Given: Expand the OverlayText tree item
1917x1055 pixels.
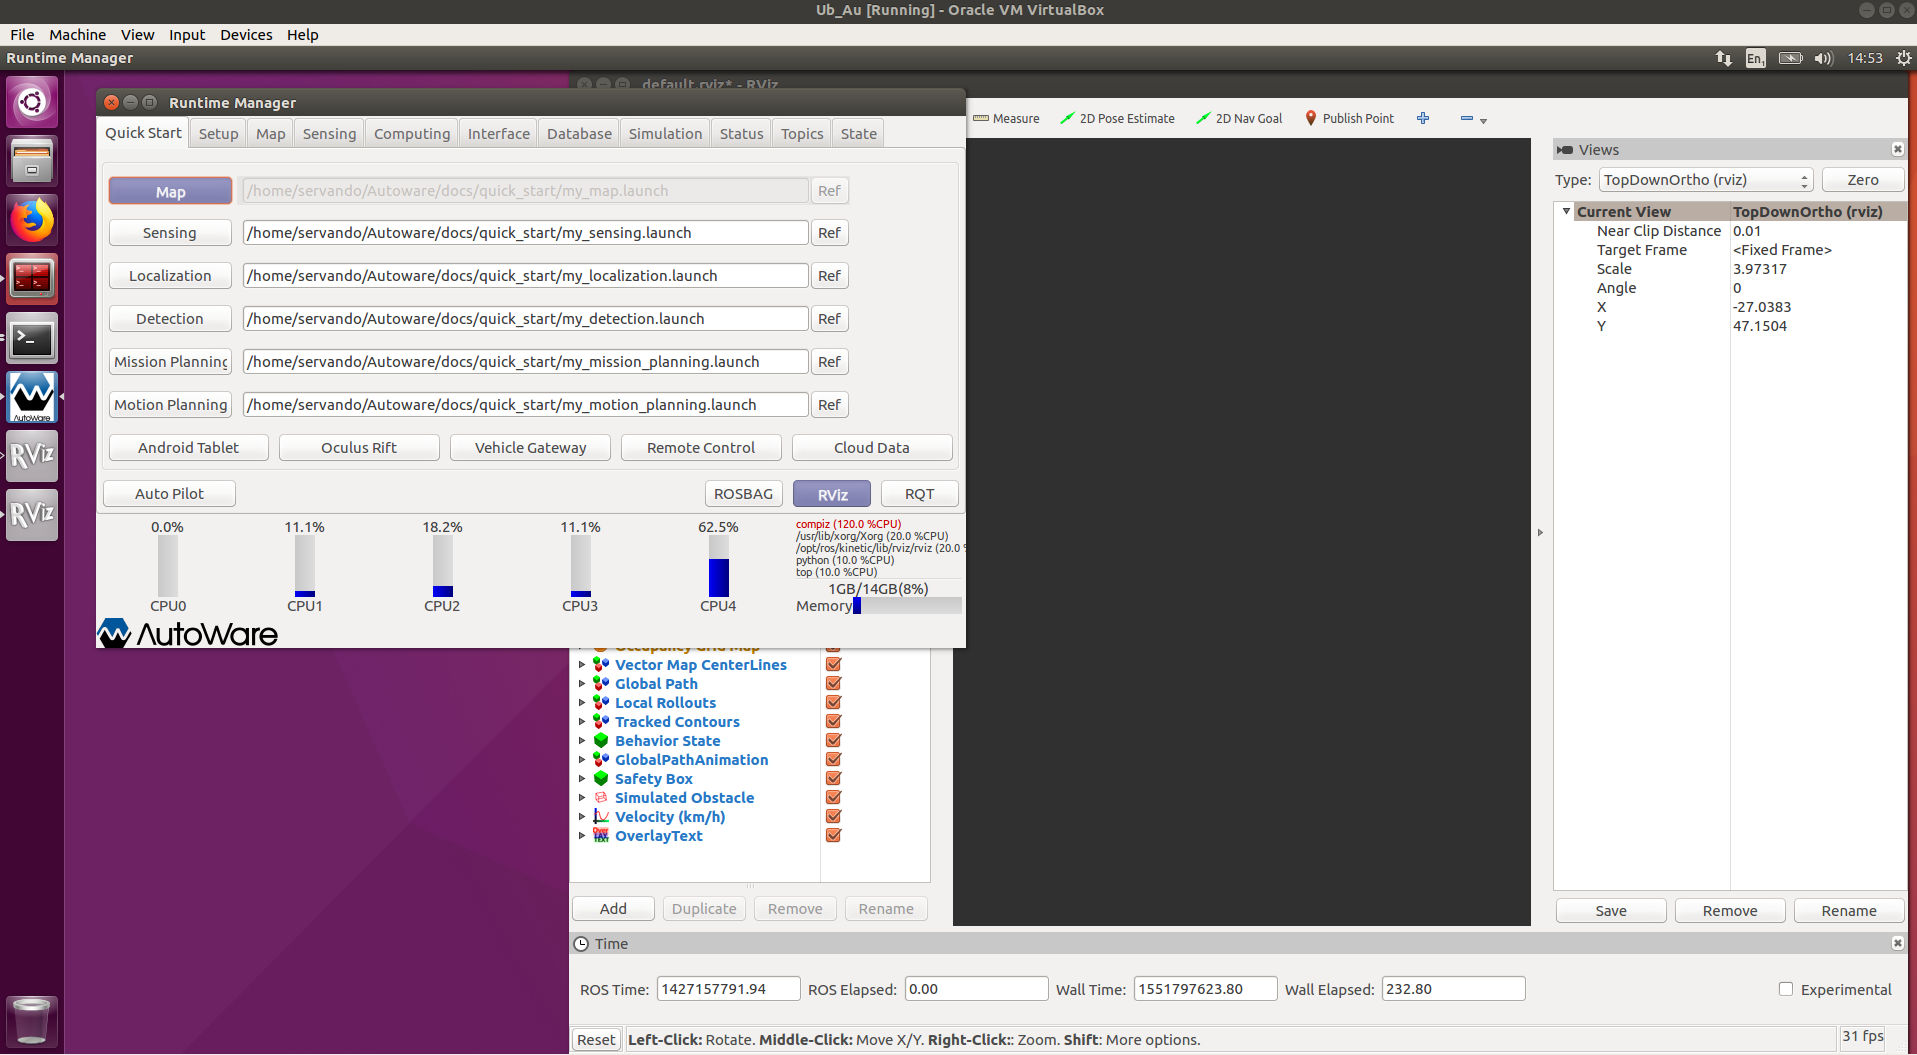Looking at the screenshot, I should pos(582,835).
